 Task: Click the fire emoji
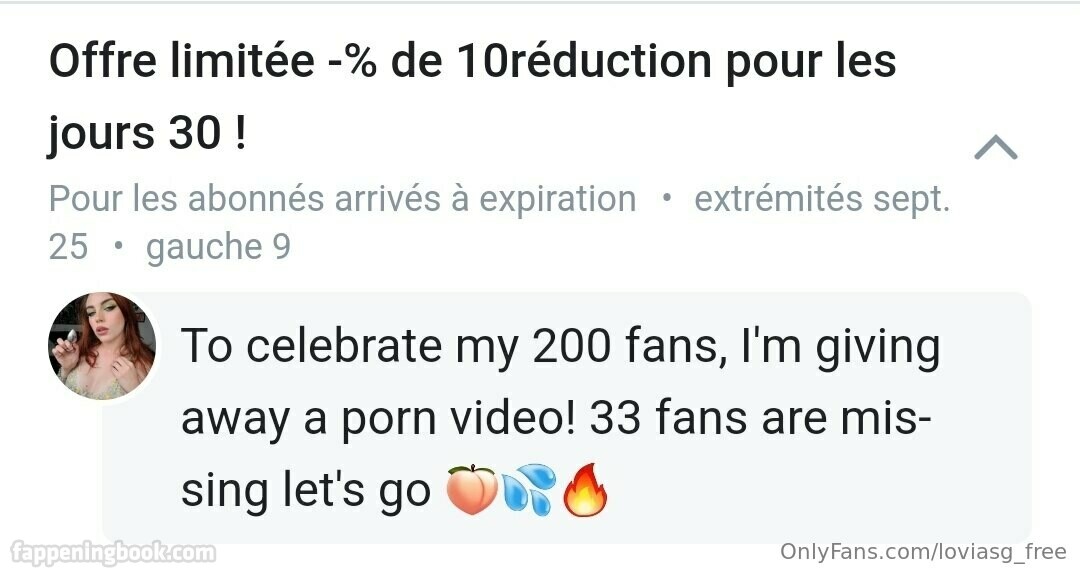[x=586, y=492]
